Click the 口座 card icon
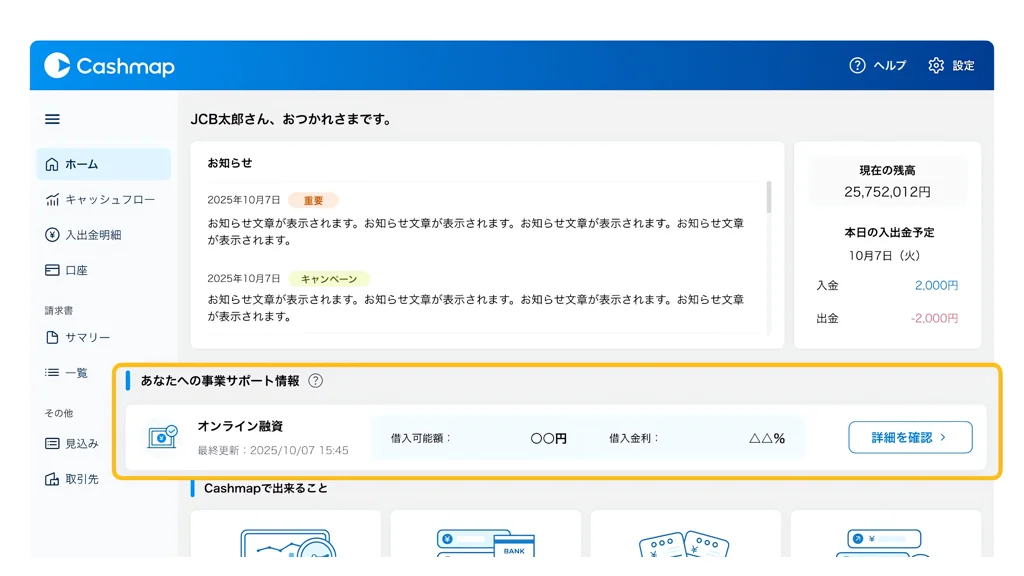Viewport: 1024px width, 576px height. point(53,270)
